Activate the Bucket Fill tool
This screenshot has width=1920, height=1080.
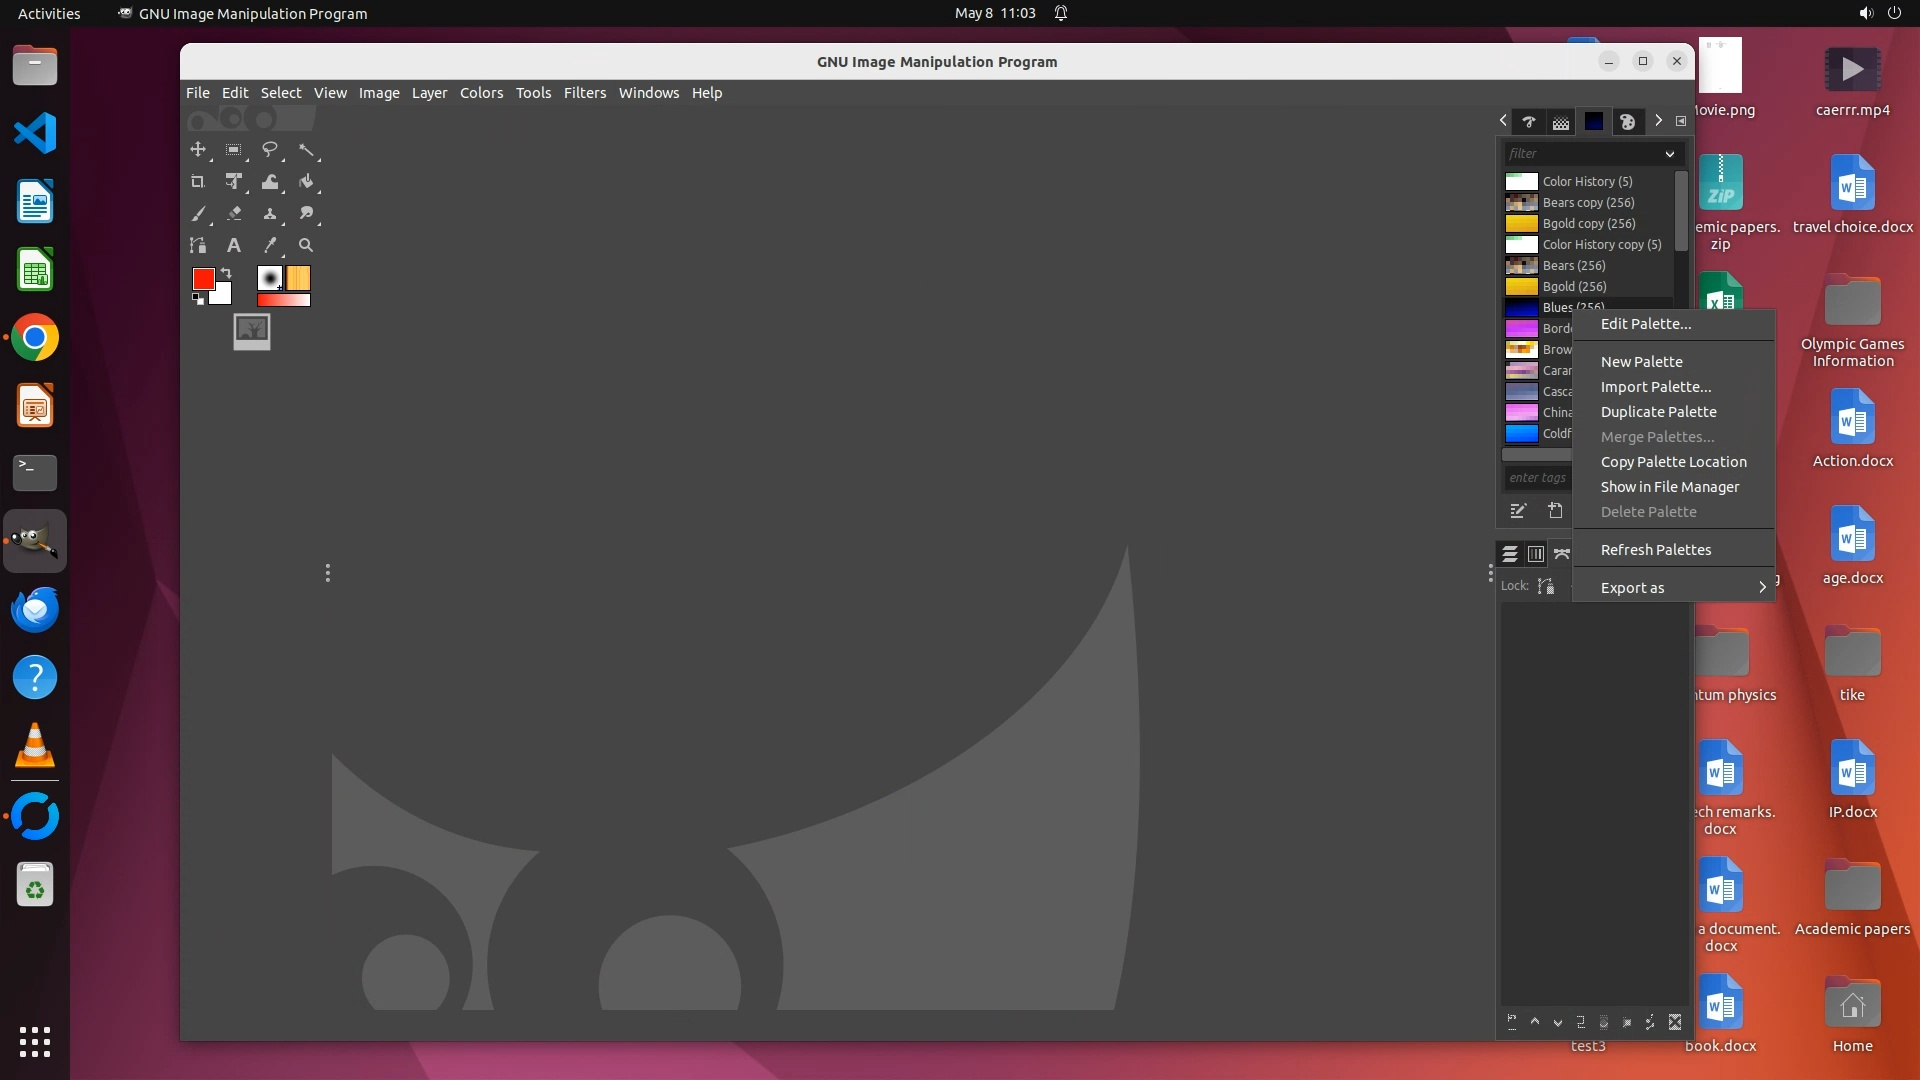tap(306, 182)
